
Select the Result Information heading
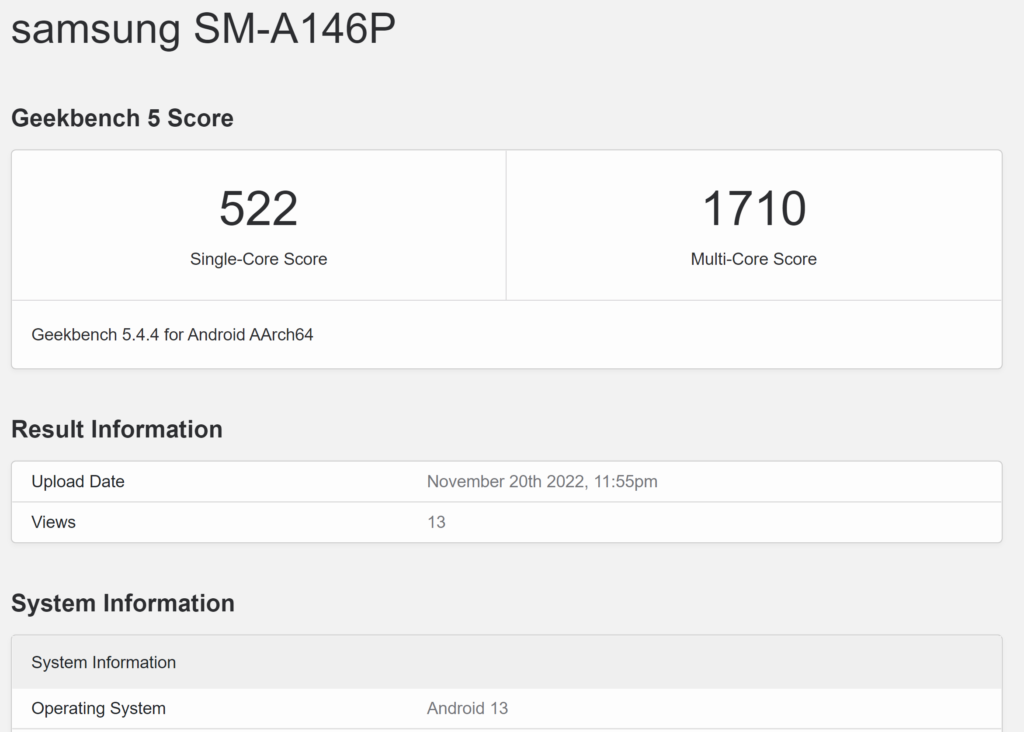[x=117, y=429]
